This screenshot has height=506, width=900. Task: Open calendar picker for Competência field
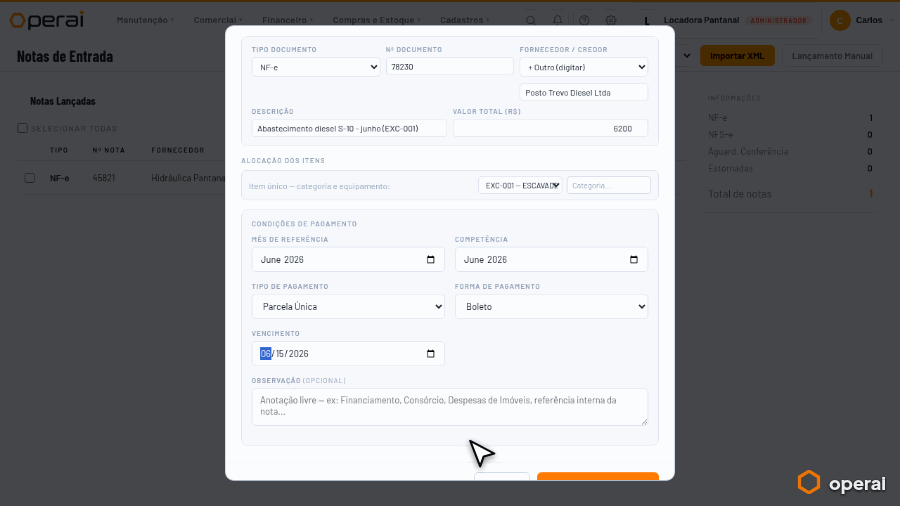(634, 260)
